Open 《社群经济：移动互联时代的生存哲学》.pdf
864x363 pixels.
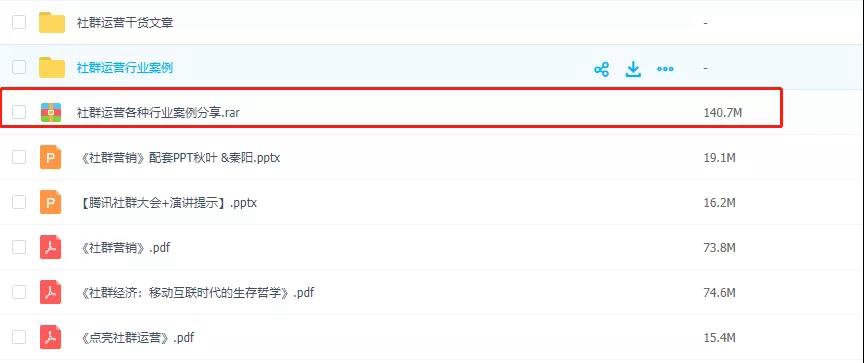tap(196, 292)
